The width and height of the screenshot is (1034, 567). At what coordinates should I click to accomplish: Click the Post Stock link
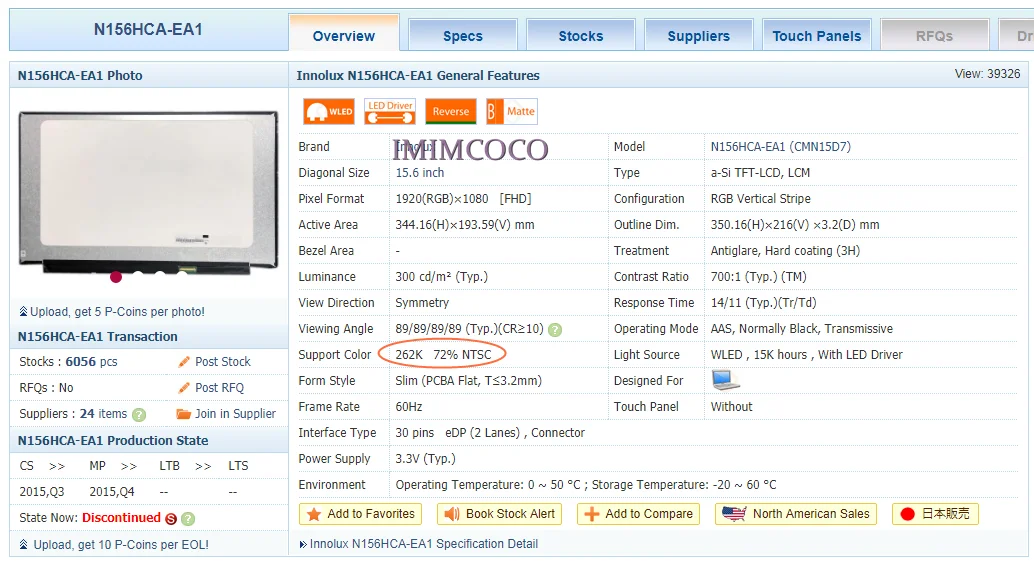(223, 362)
